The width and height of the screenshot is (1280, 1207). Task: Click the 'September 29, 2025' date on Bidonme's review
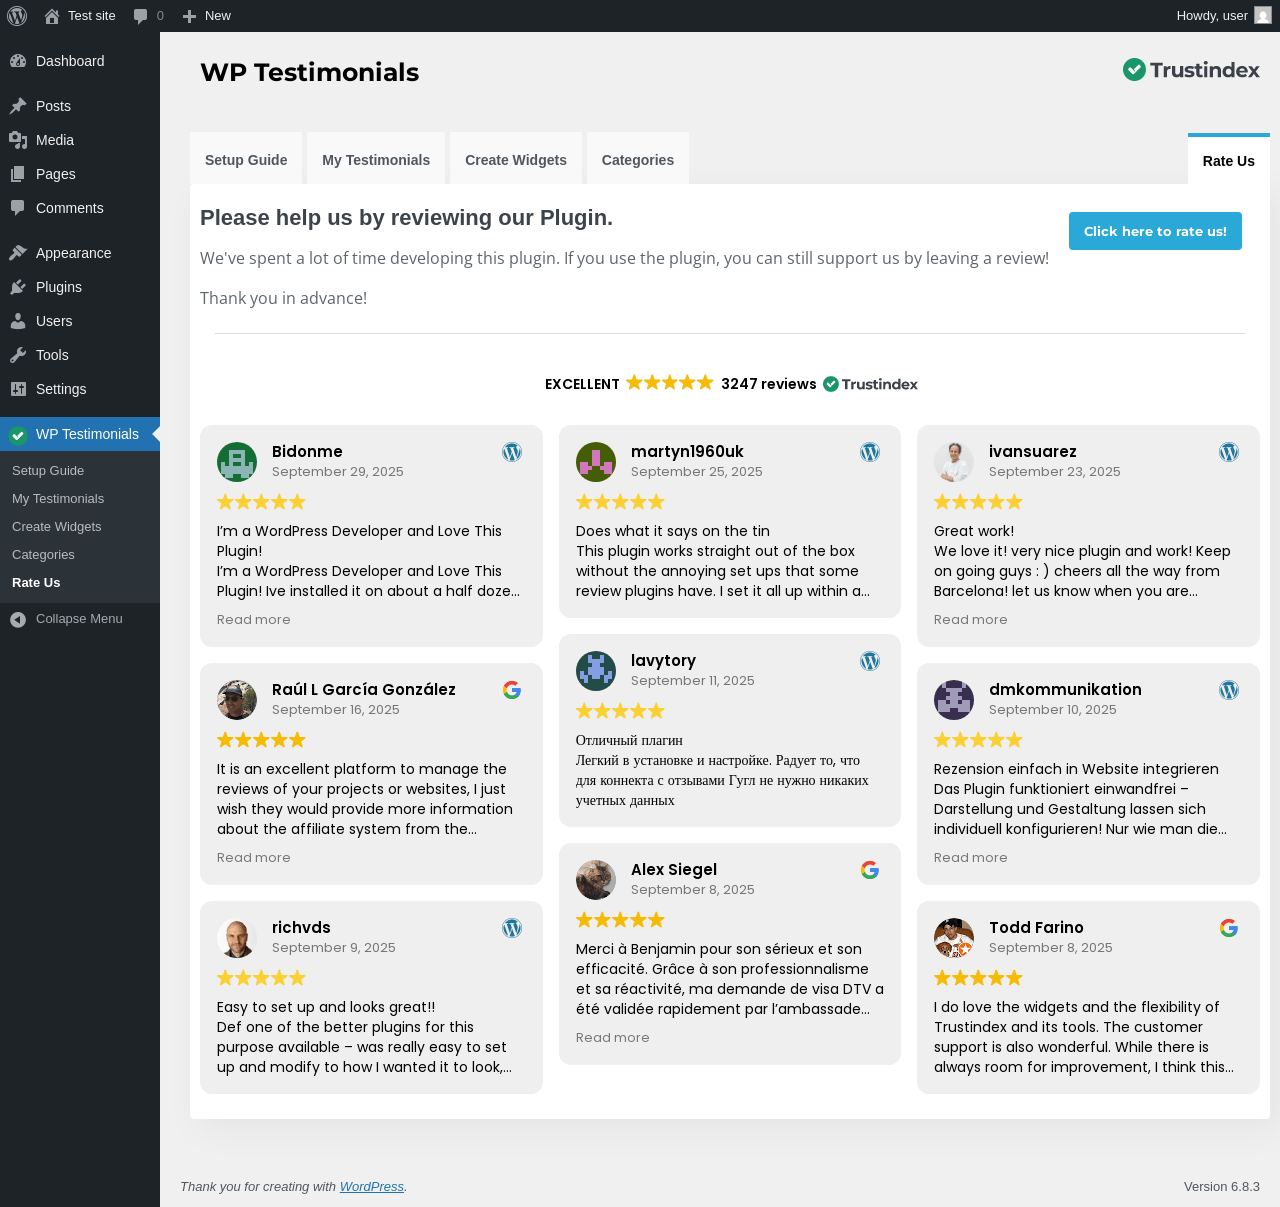coord(338,472)
